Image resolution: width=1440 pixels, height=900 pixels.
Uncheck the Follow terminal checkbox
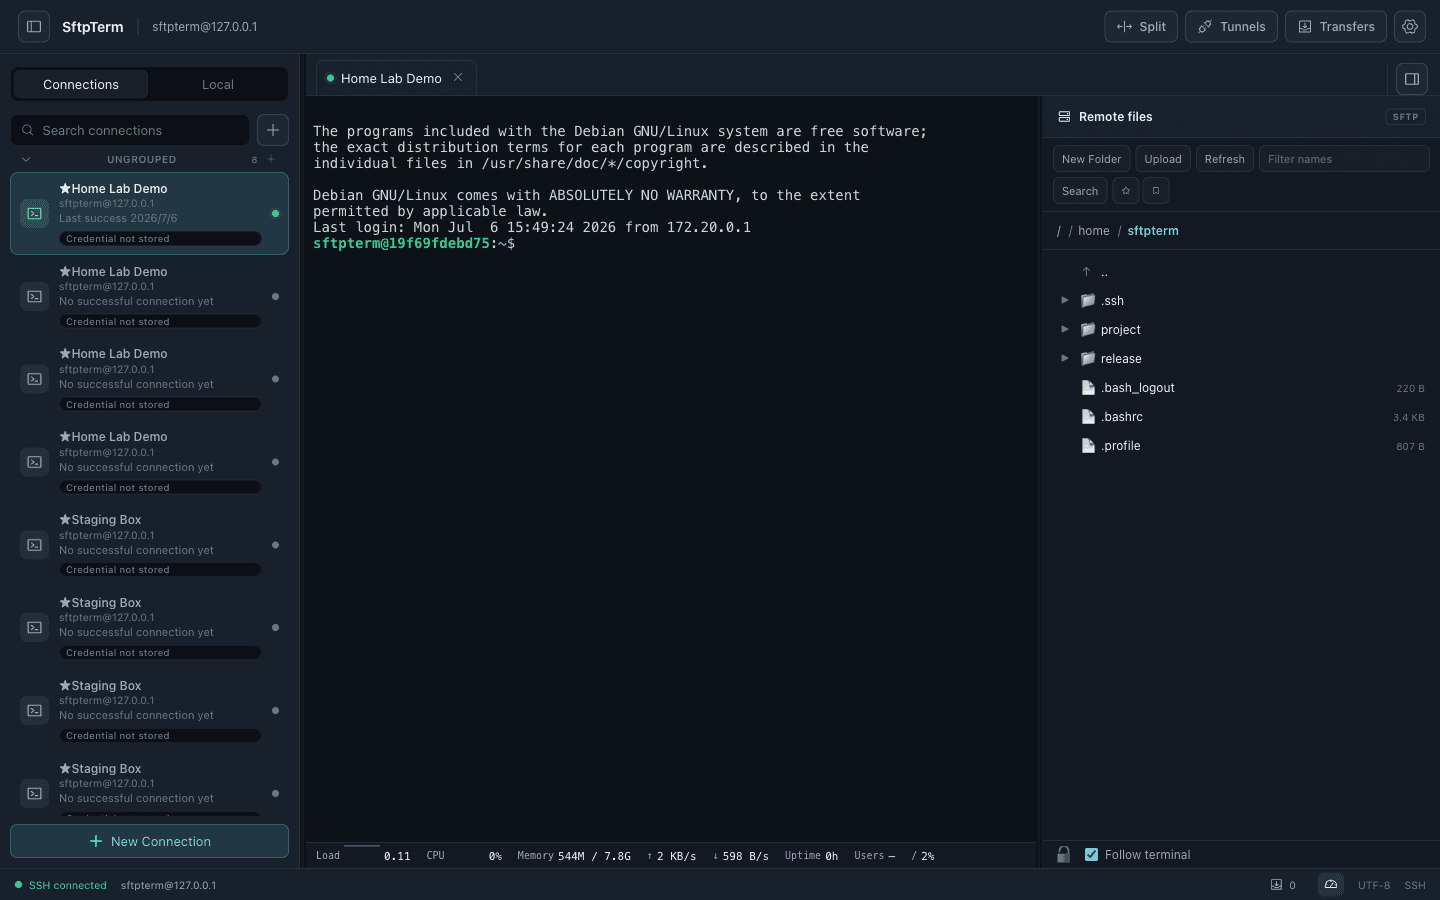click(1091, 855)
